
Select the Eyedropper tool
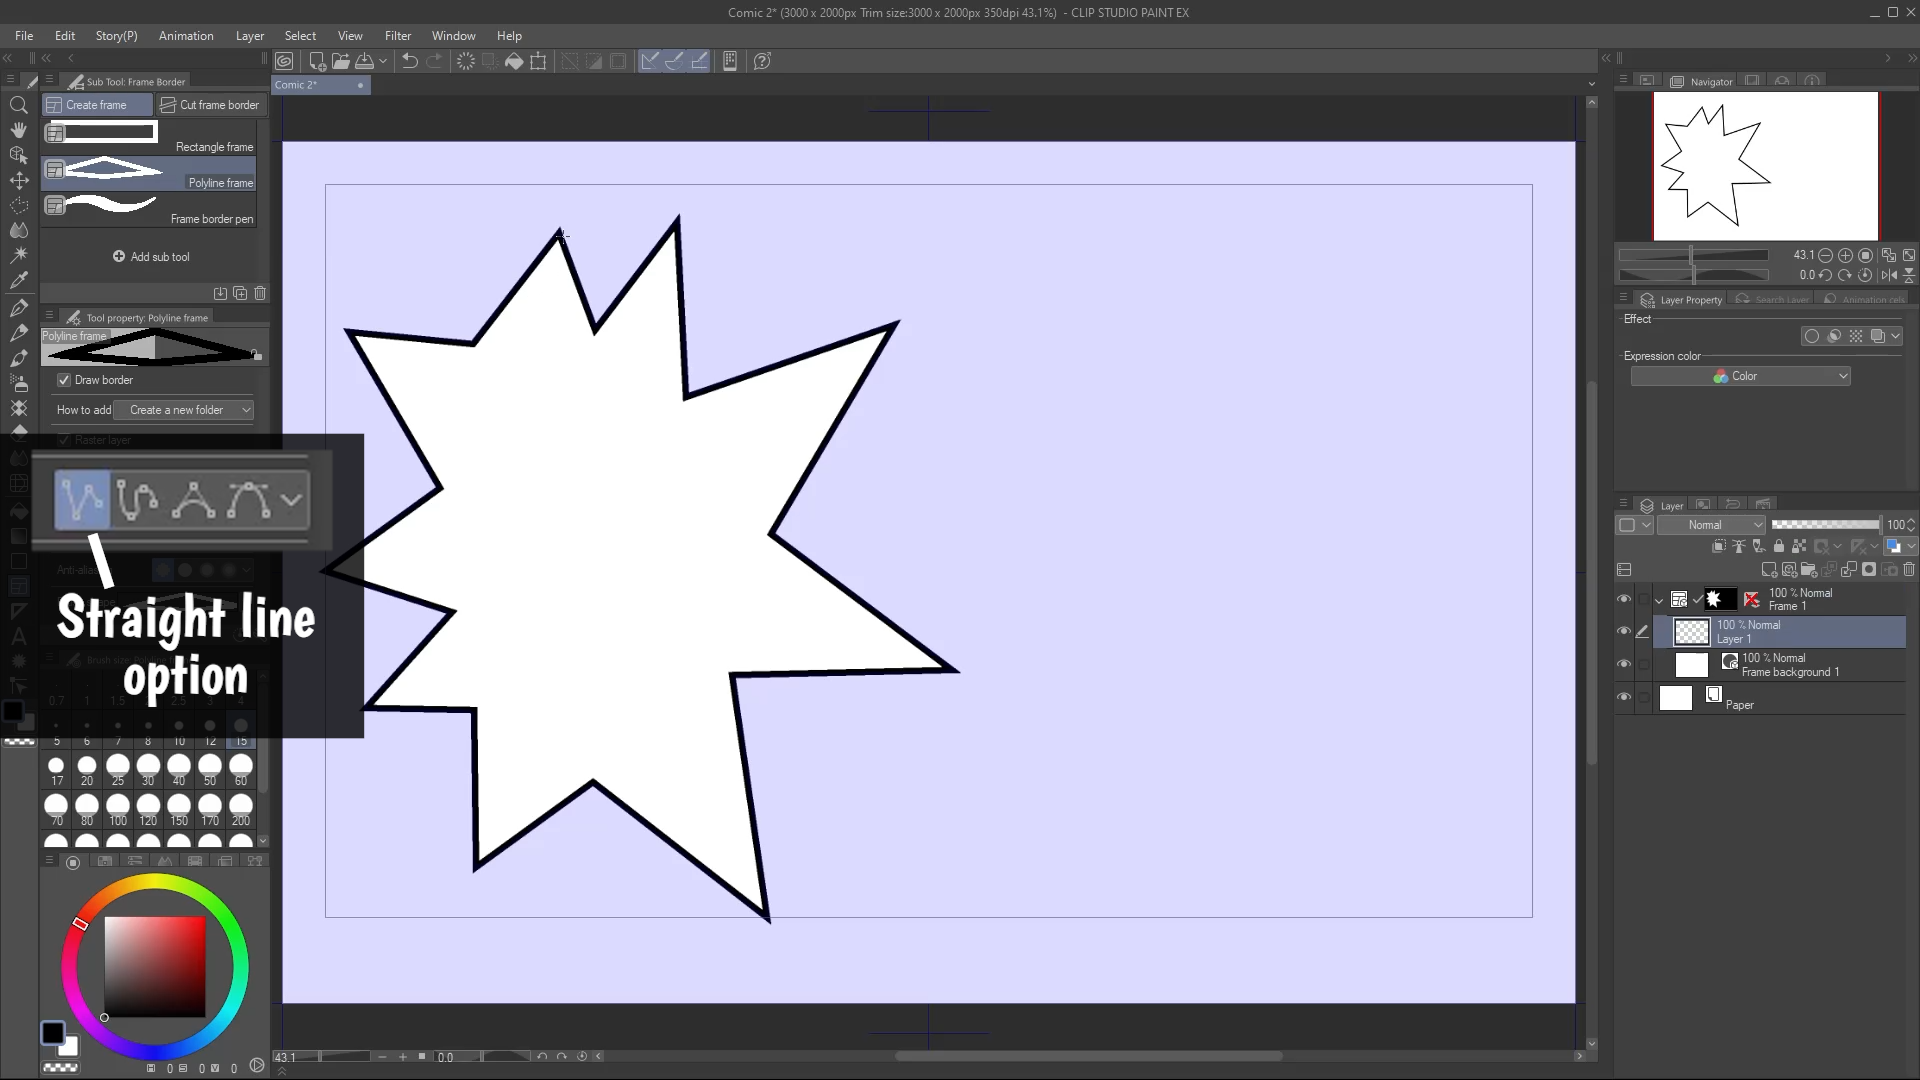pyautogui.click(x=18, y=281)
